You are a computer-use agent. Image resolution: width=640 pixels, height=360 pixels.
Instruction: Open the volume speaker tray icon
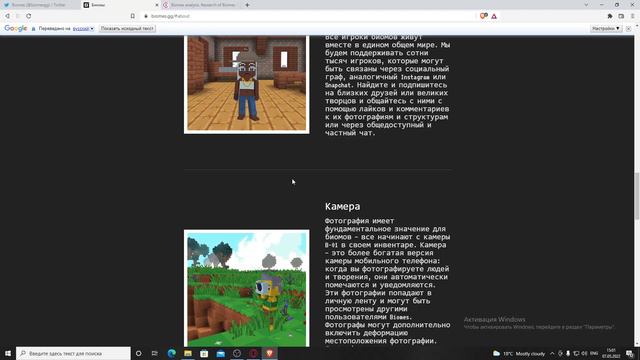584,353
